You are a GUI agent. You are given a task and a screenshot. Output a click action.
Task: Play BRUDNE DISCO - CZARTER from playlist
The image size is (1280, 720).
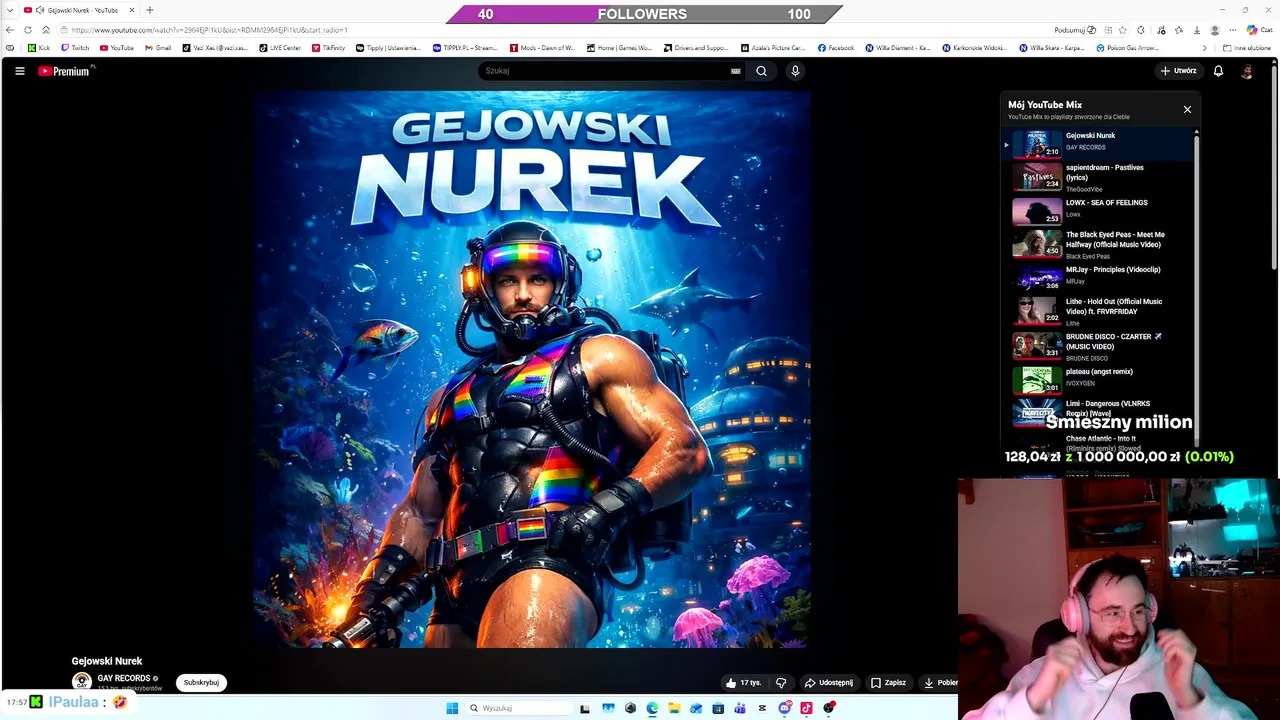pos(1100,346)
